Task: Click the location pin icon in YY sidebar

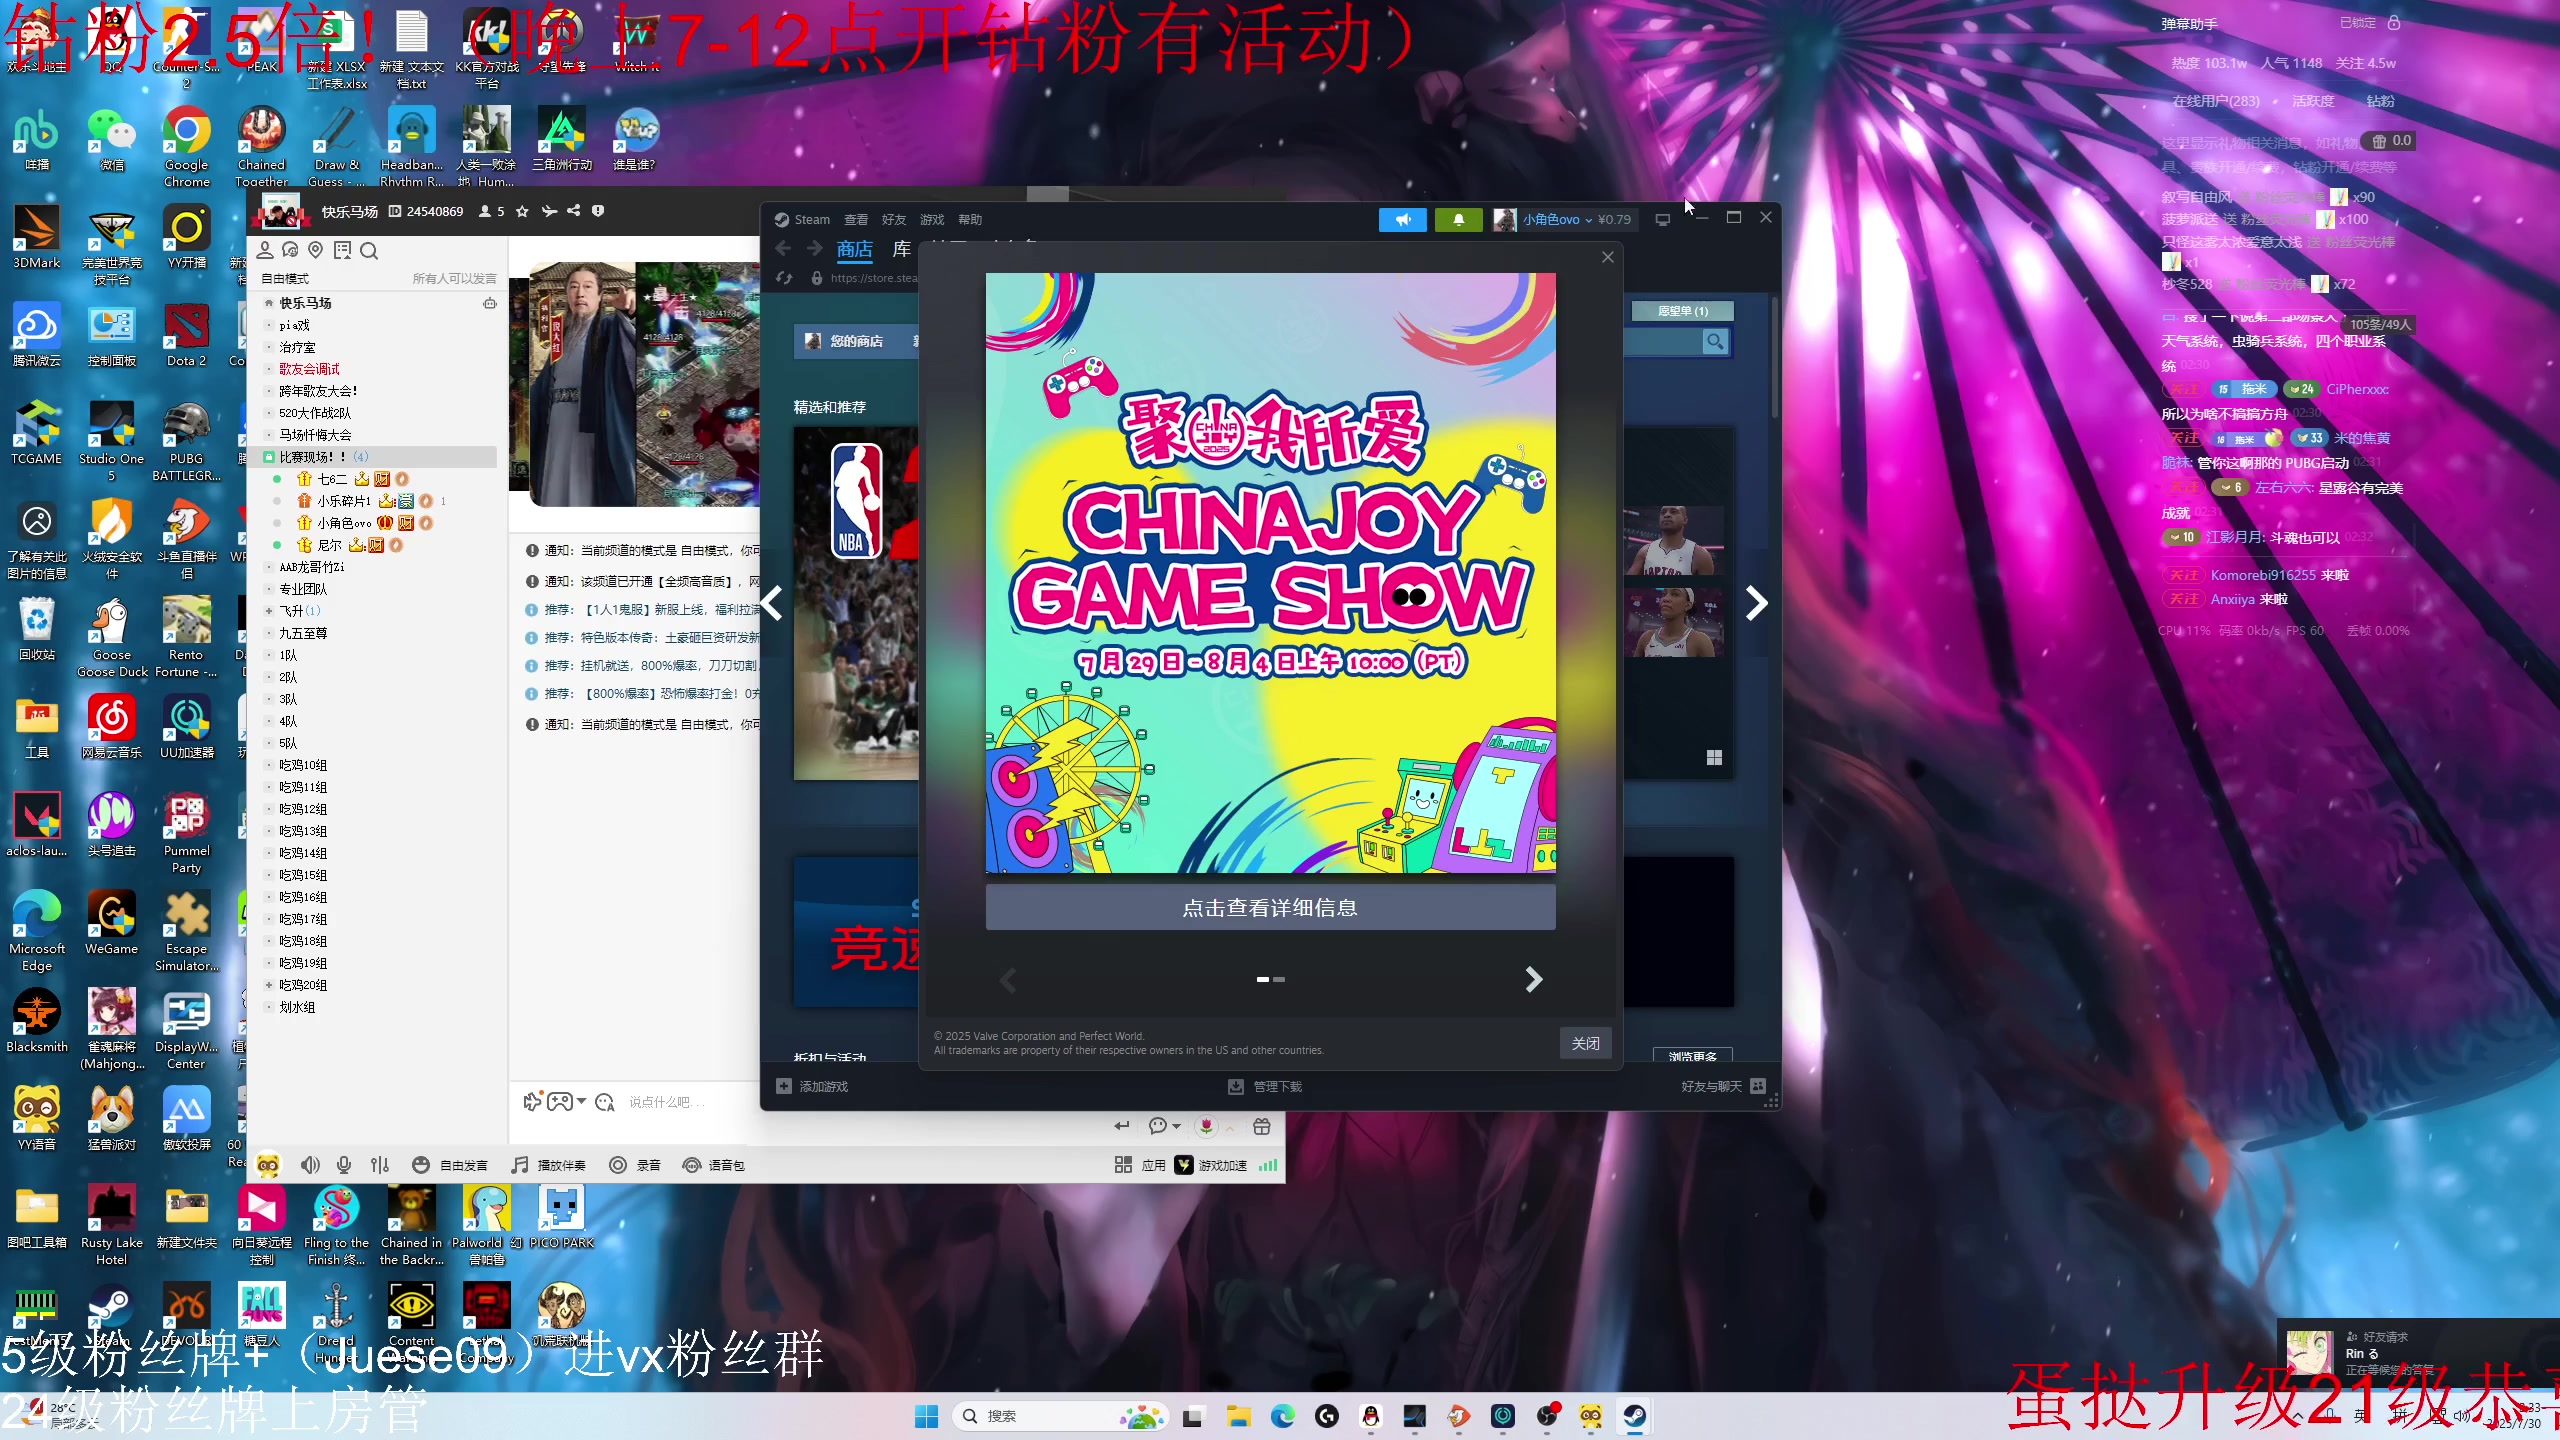Action: tap(316, 250)
